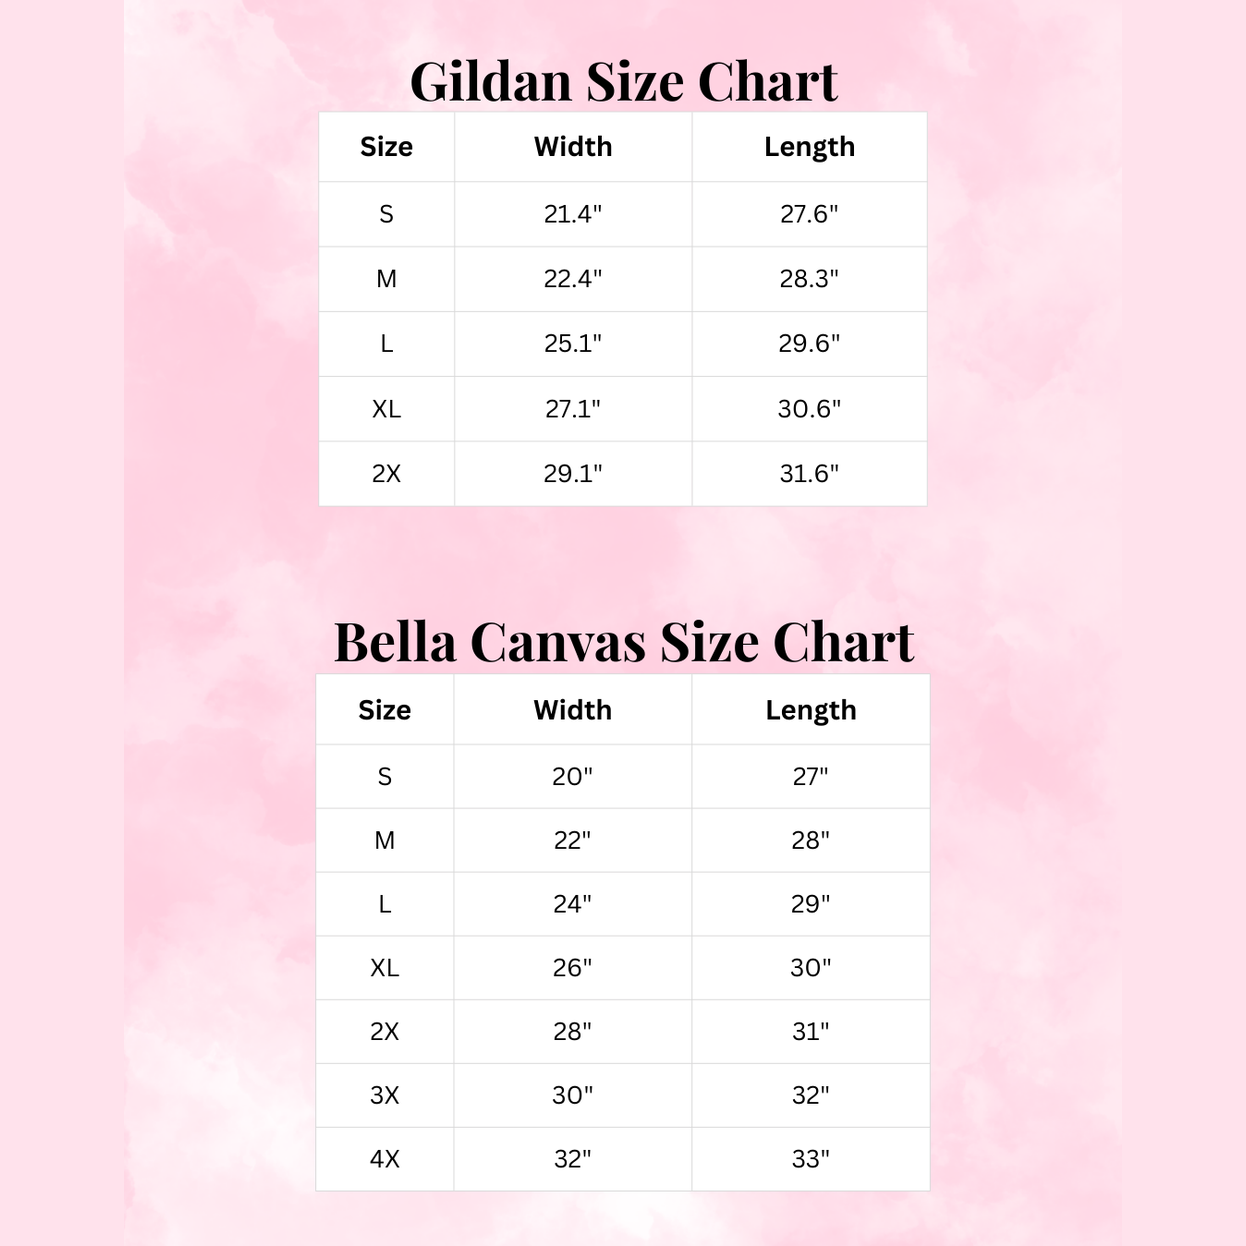Click the Bella Canvas Size Chart title
The image size is (1246, 1246).
click(623, 642)
